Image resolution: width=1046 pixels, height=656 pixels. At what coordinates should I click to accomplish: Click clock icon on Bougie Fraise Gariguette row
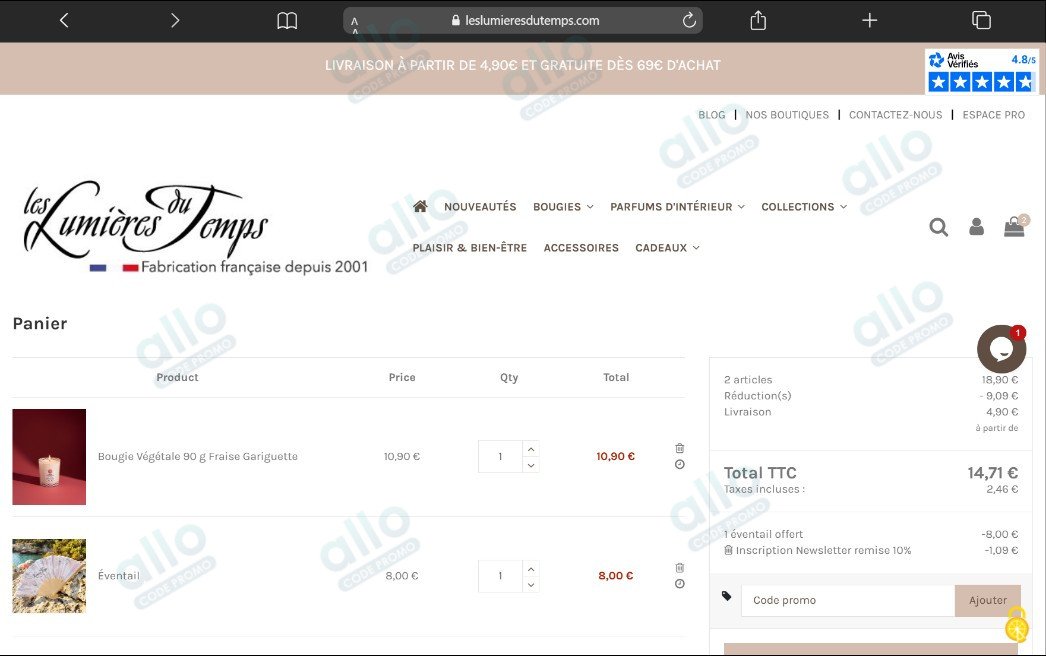pos(680,464)
